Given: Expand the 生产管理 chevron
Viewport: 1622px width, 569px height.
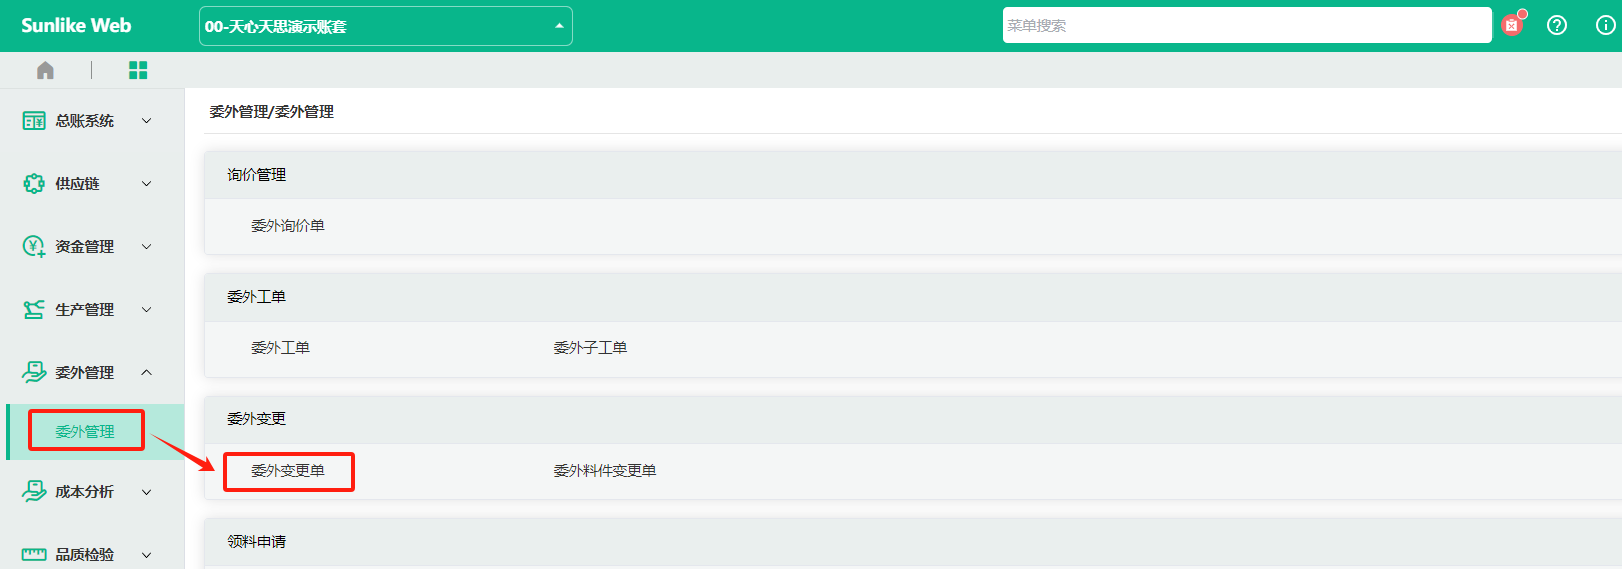Looking at the screenshot, I should tap(147, 310).
